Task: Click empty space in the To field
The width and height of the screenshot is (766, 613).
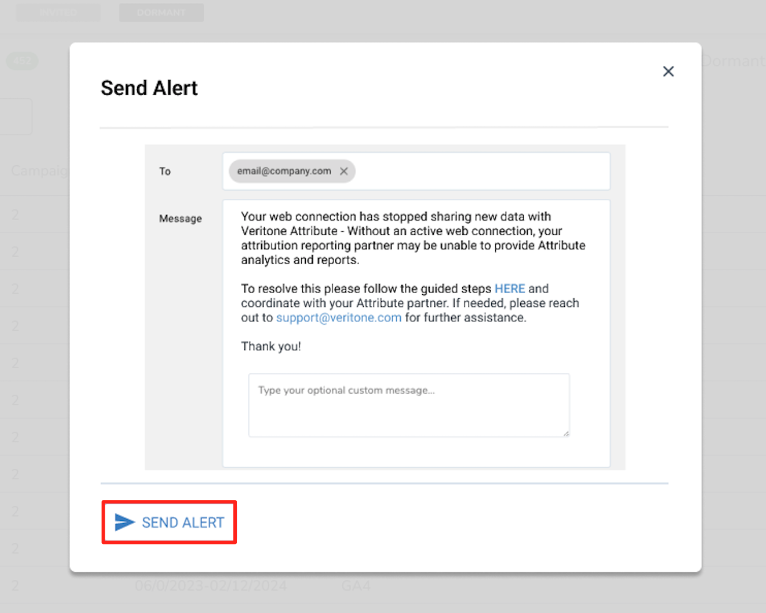Action: [480, 171]
